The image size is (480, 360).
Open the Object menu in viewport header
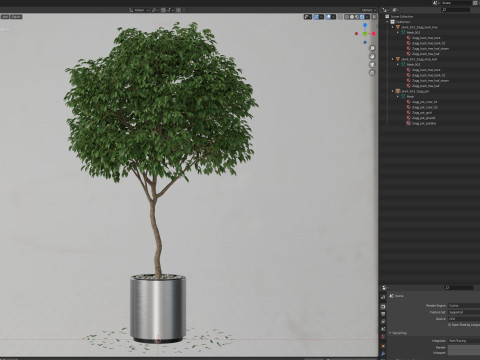click(16, 17)
